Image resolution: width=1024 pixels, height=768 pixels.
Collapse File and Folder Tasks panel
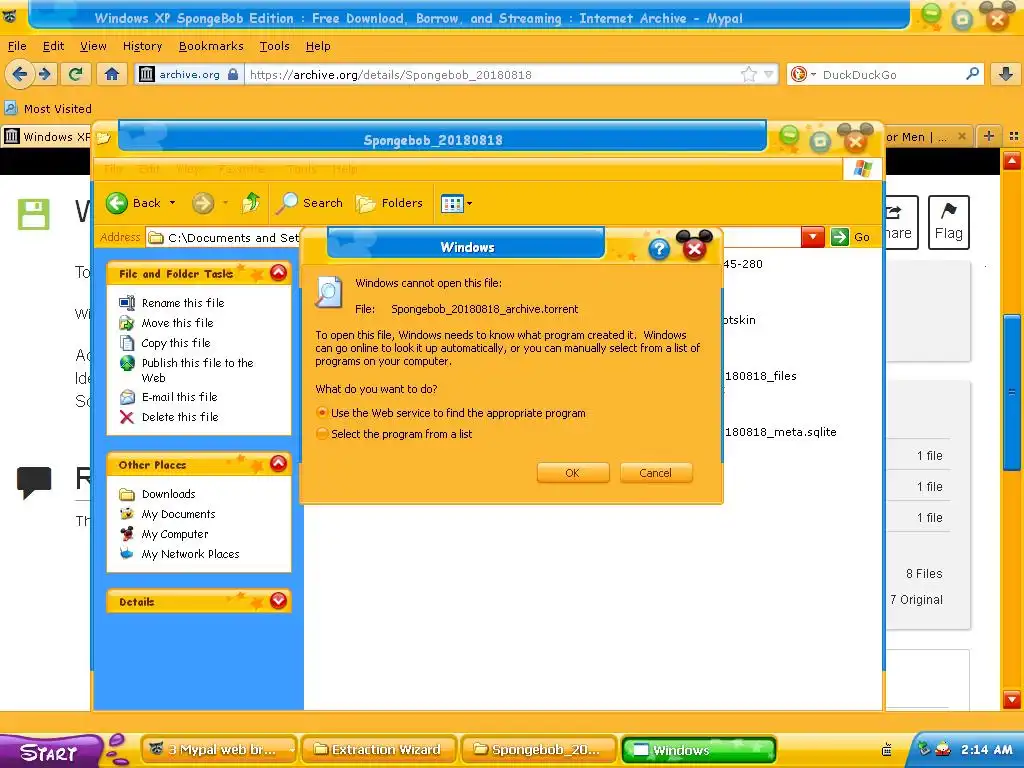278,272
